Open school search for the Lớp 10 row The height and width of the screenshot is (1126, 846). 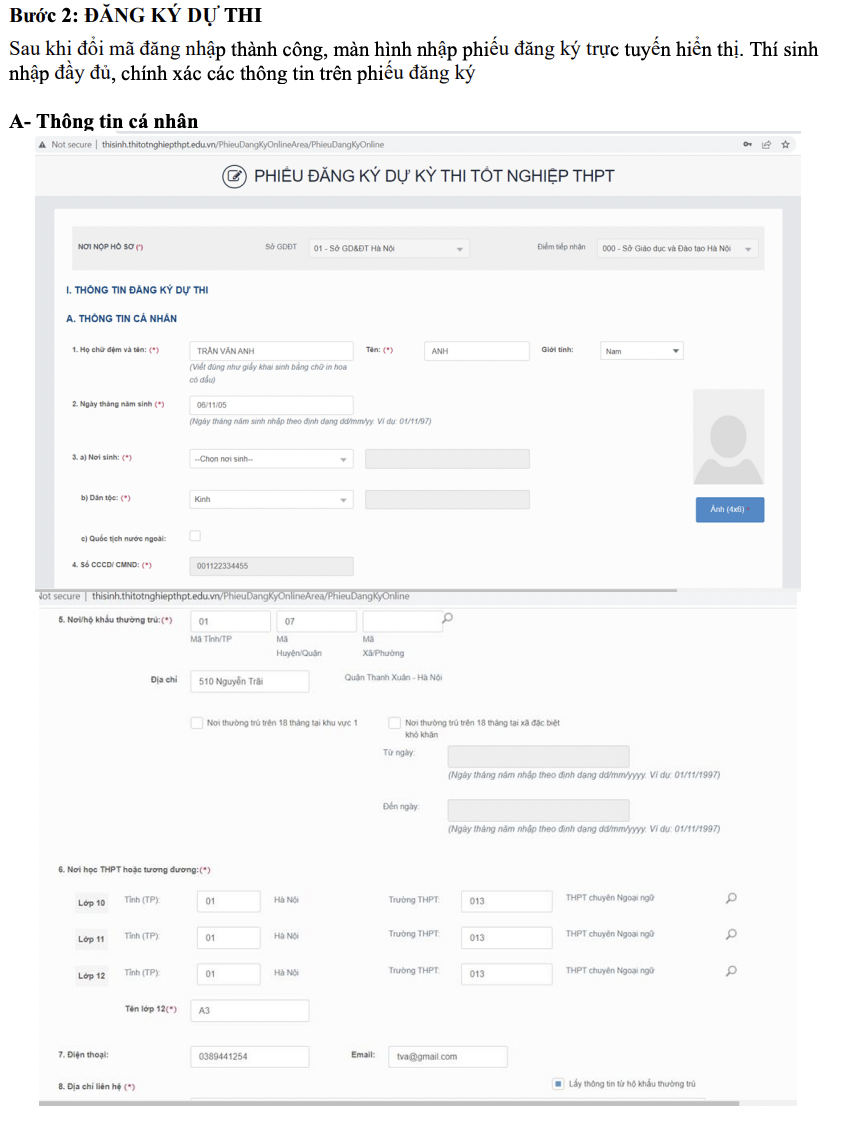click(x=731, y=898)
